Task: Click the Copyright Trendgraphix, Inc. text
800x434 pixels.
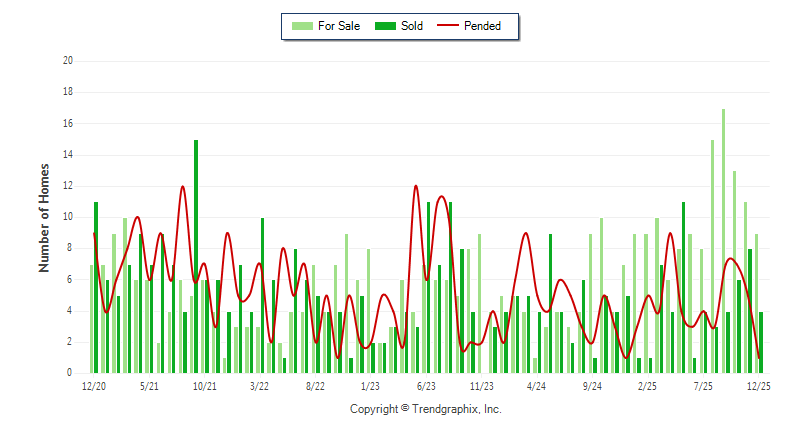Action: pos(425,409)
